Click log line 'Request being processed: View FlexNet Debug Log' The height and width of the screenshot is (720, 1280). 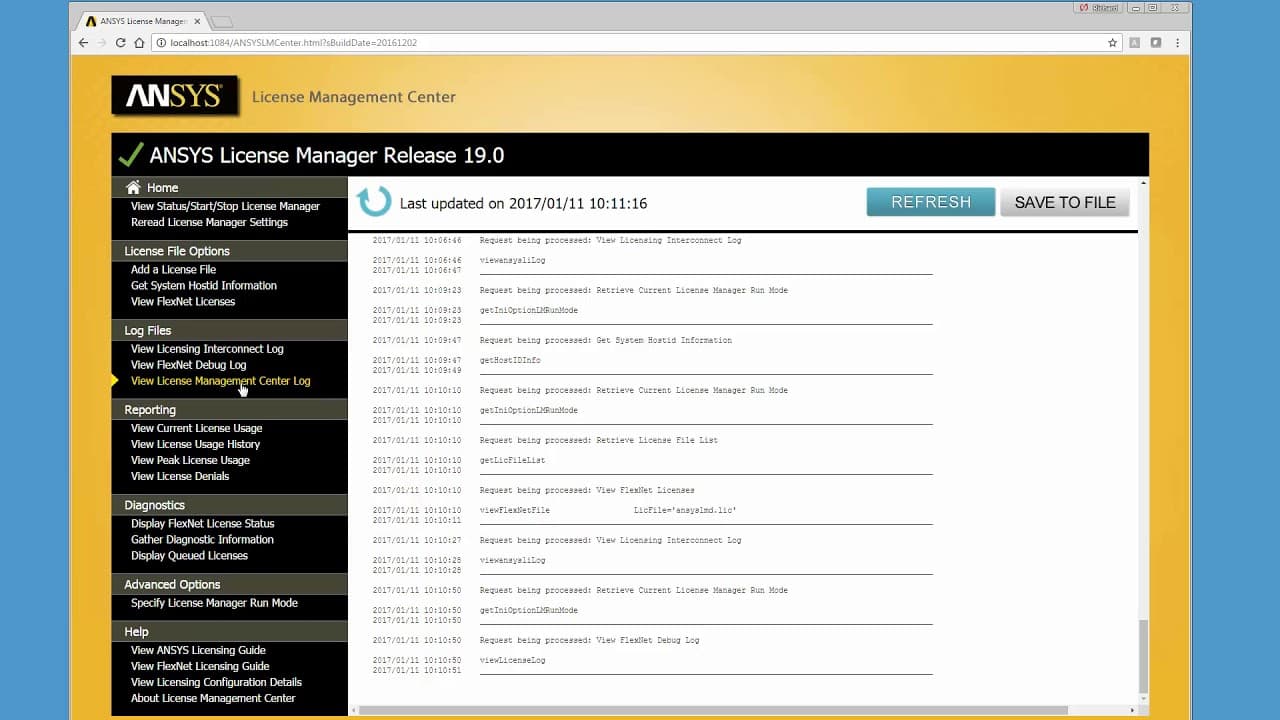click(x=589, y=640)
